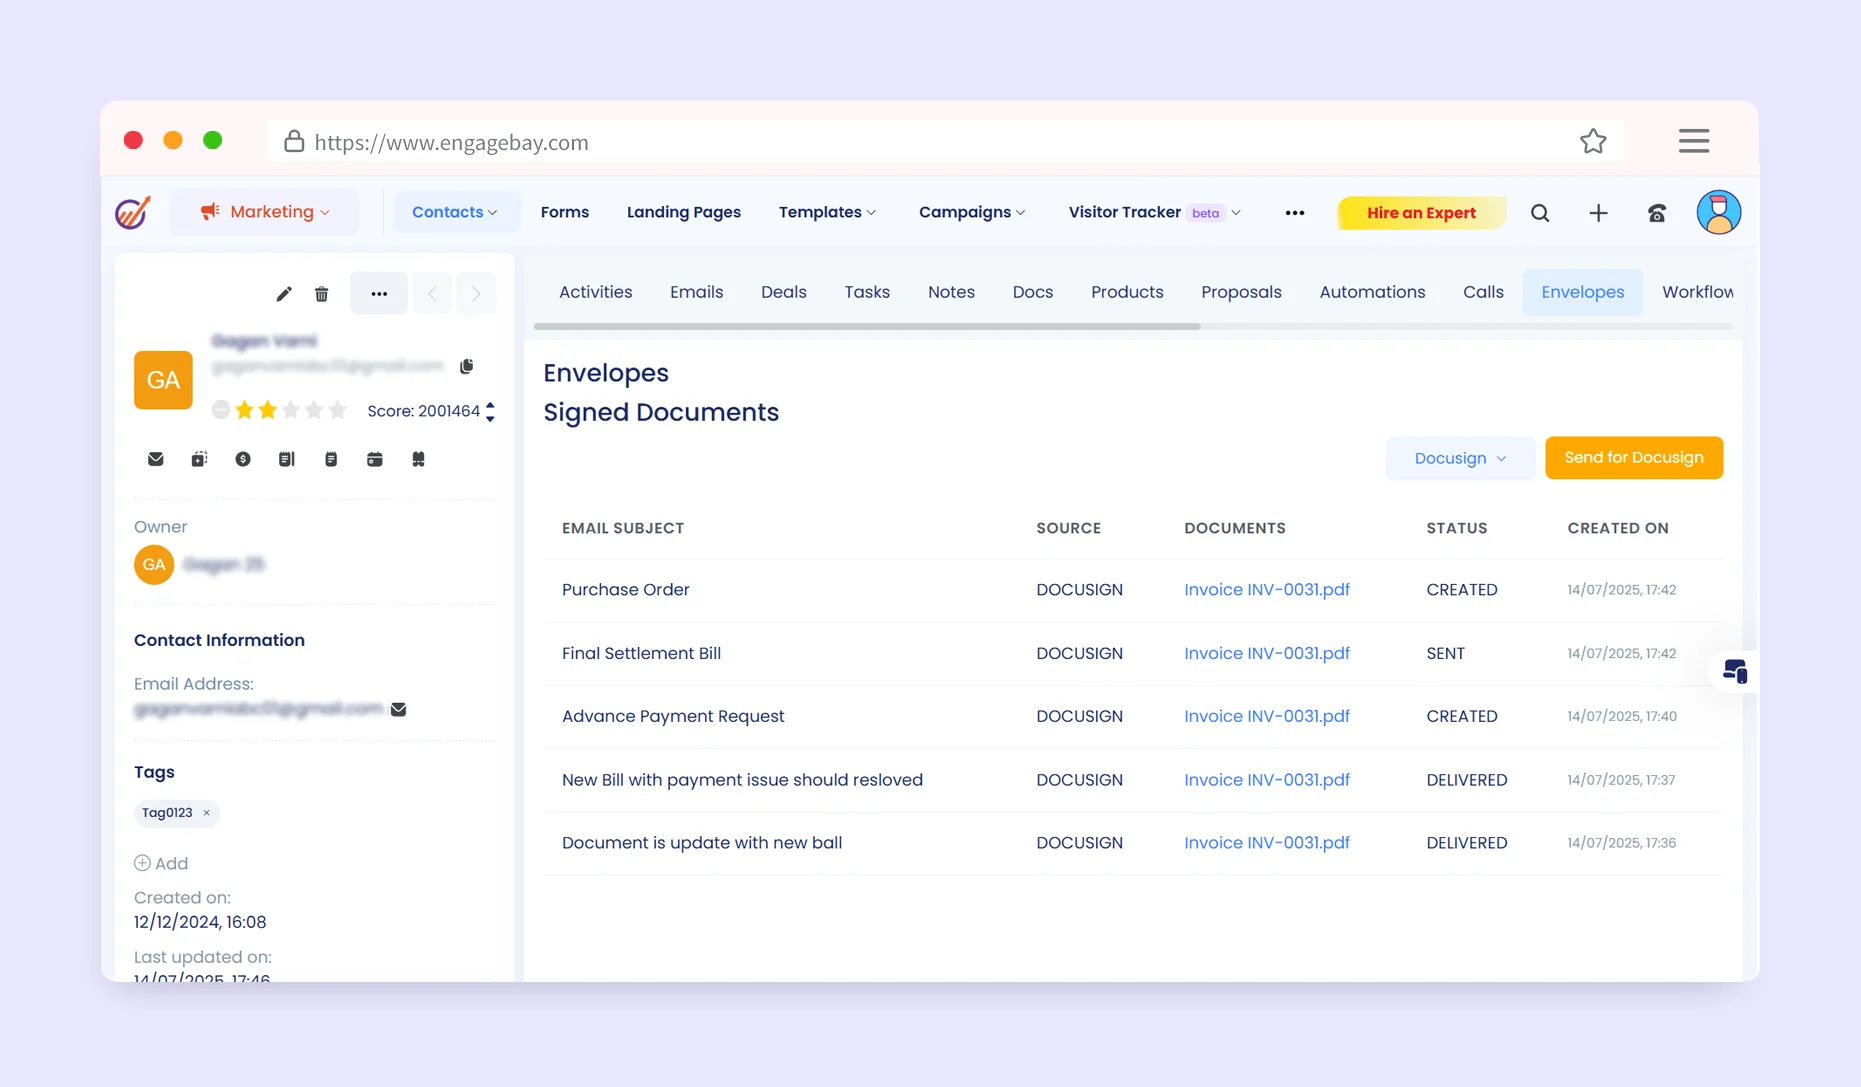The width and height of the screenshot is (1861, 1087).
Task: Click the plus quick-add icon
Action: click(x=1598, y=213)
